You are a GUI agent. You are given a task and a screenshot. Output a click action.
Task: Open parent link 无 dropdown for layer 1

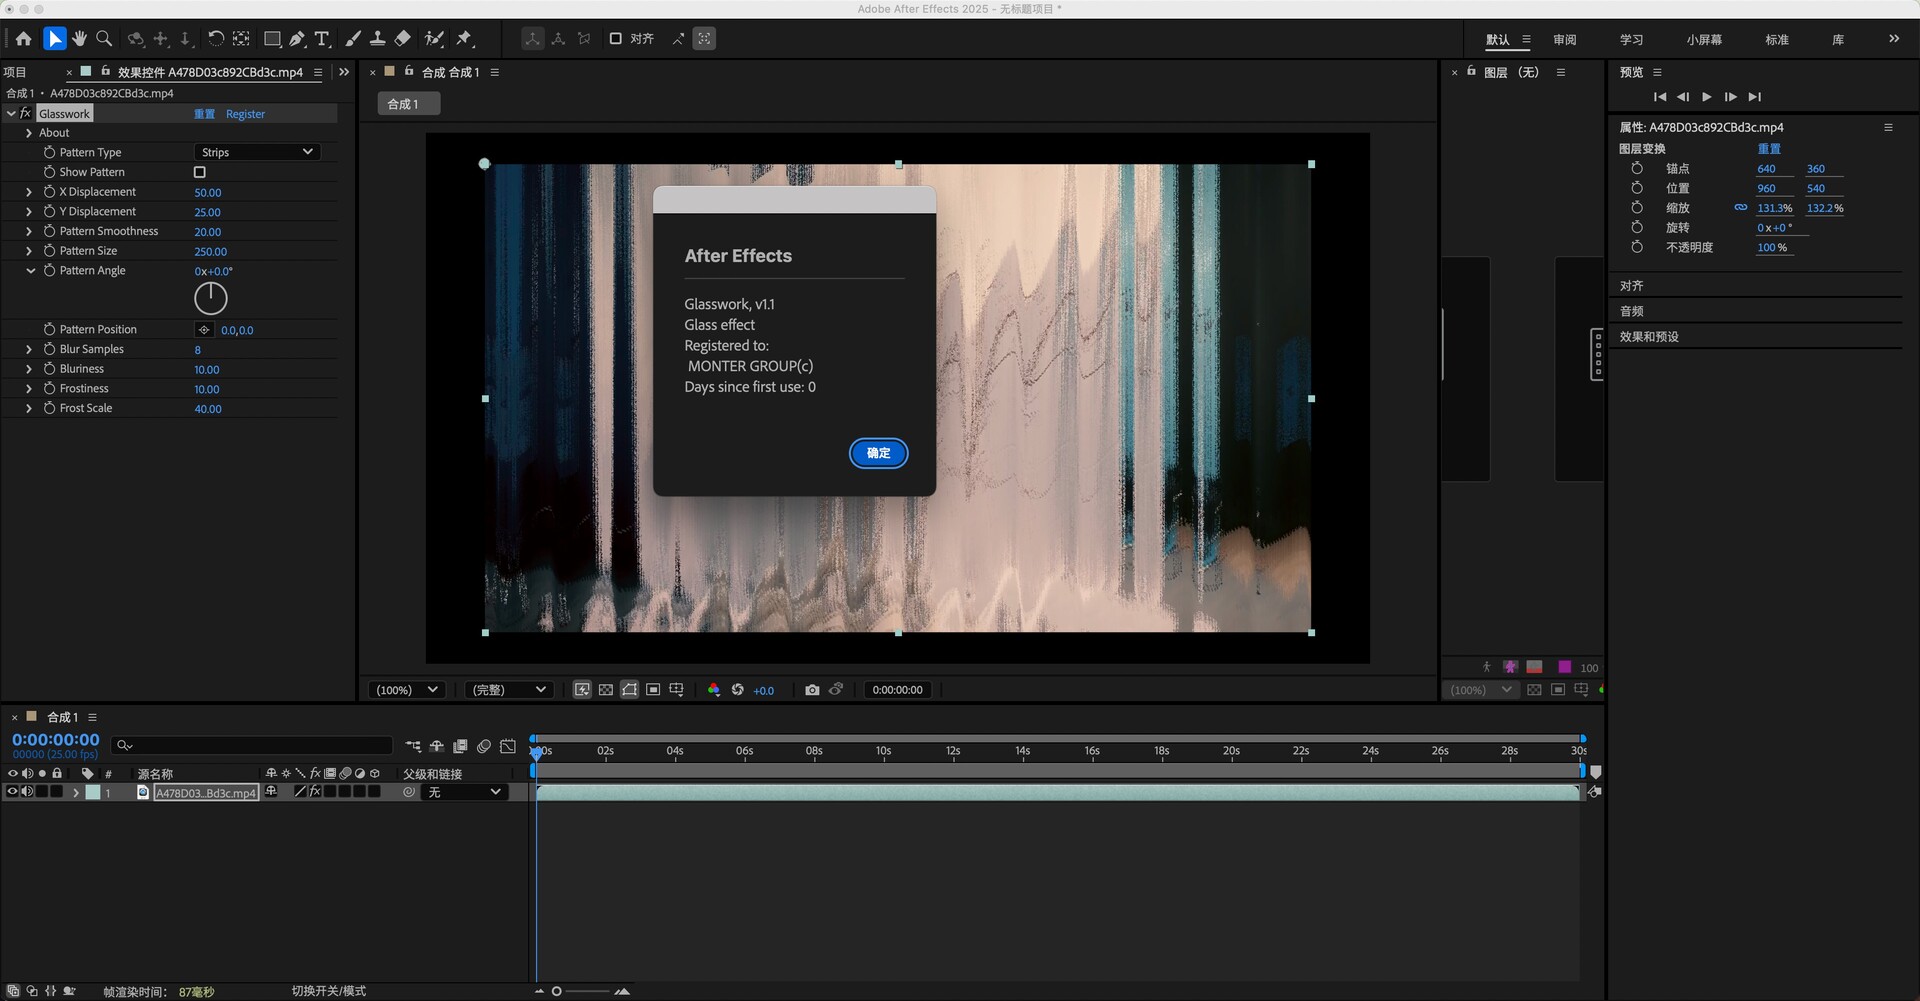pos(464,792)
